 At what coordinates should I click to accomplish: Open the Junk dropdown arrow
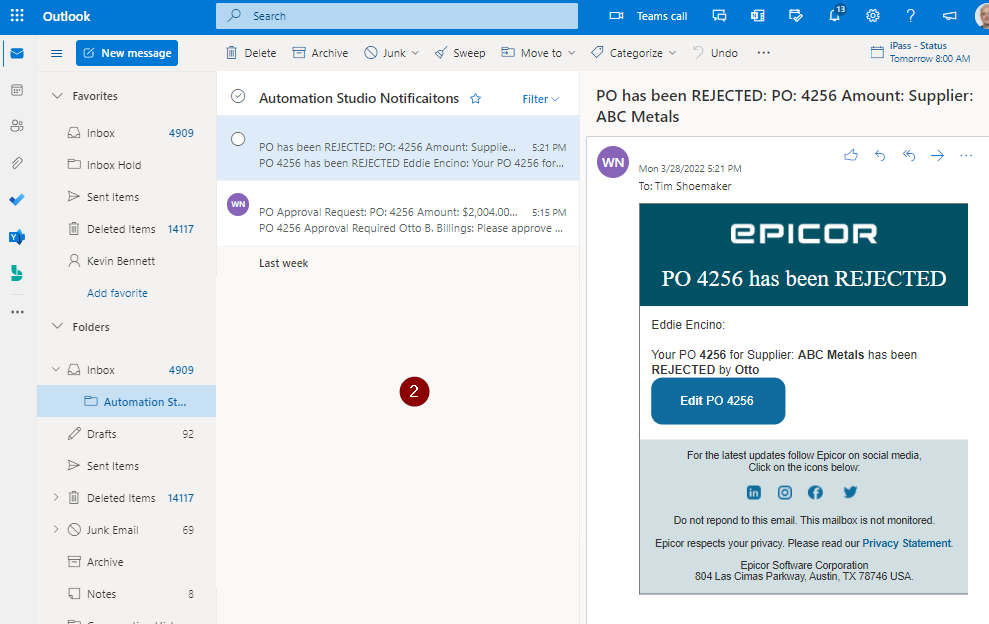pyautogui.click(x=415, y=53)
